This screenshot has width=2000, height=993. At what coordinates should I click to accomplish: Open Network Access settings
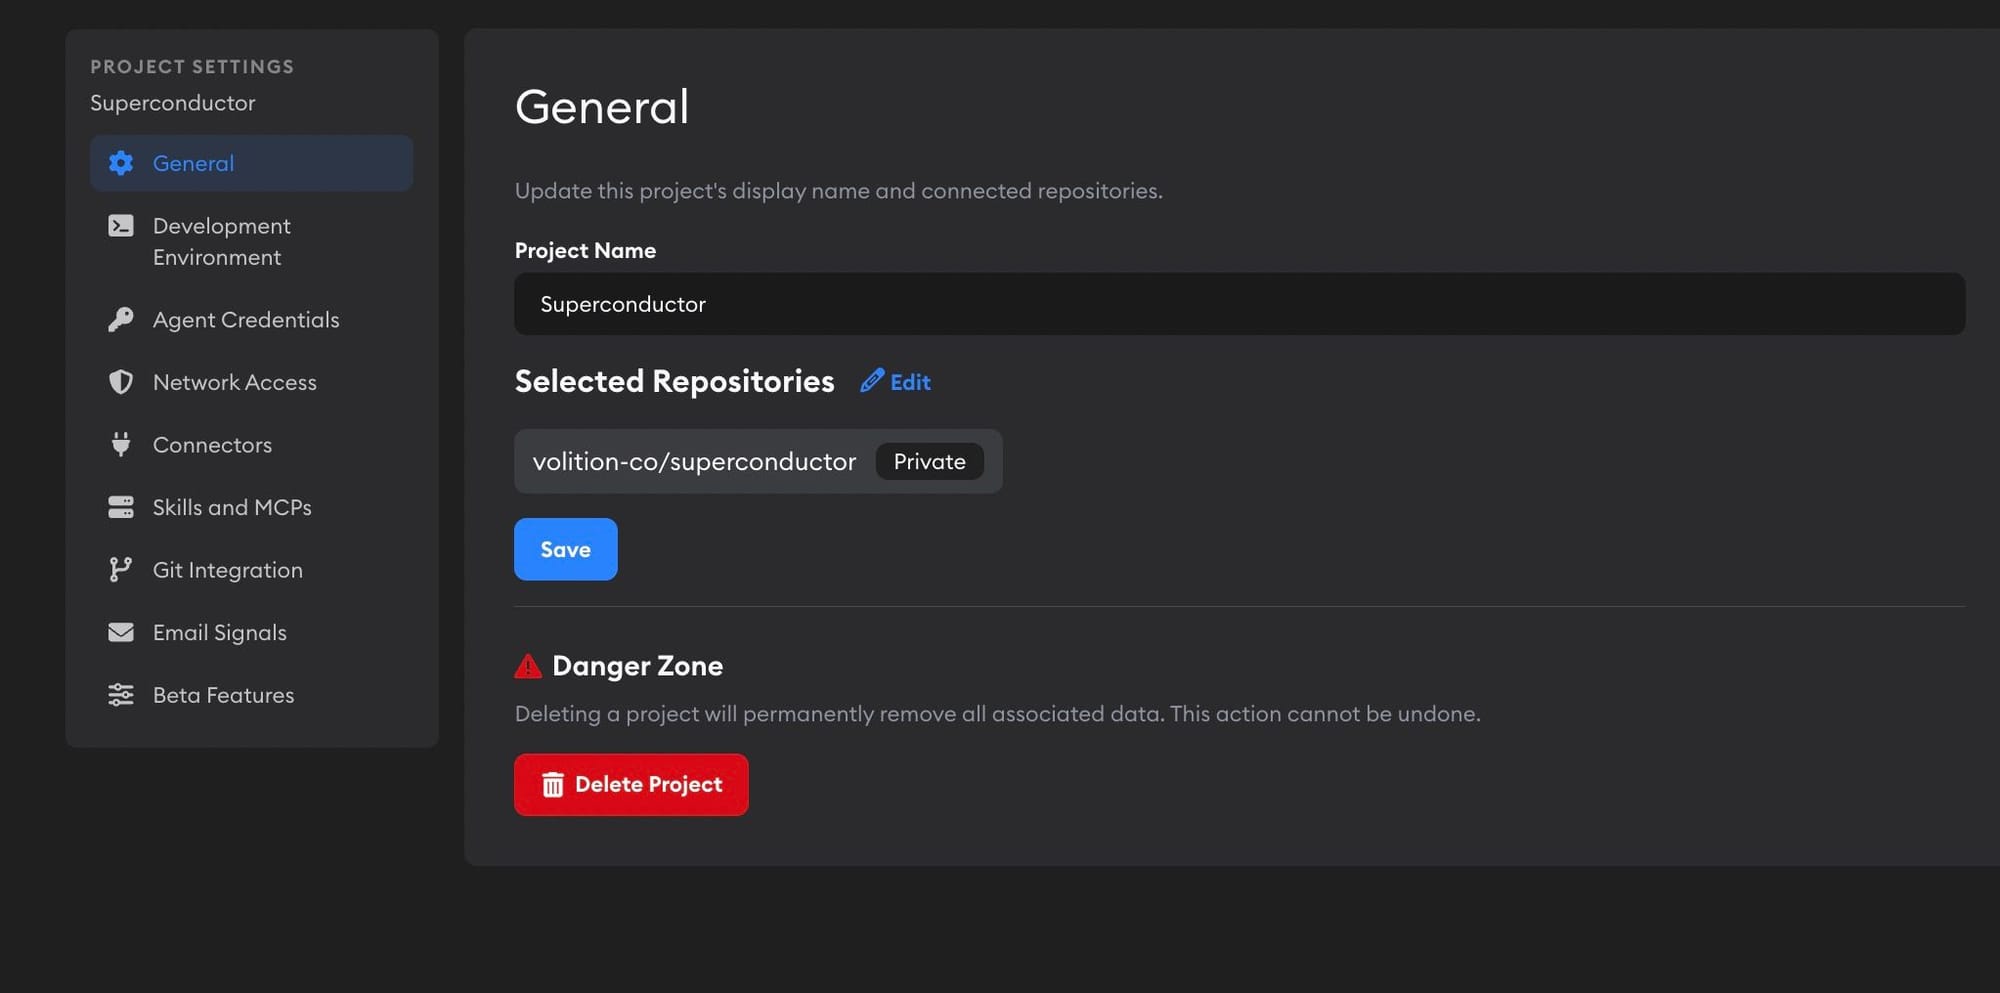(x=251, y=382)
